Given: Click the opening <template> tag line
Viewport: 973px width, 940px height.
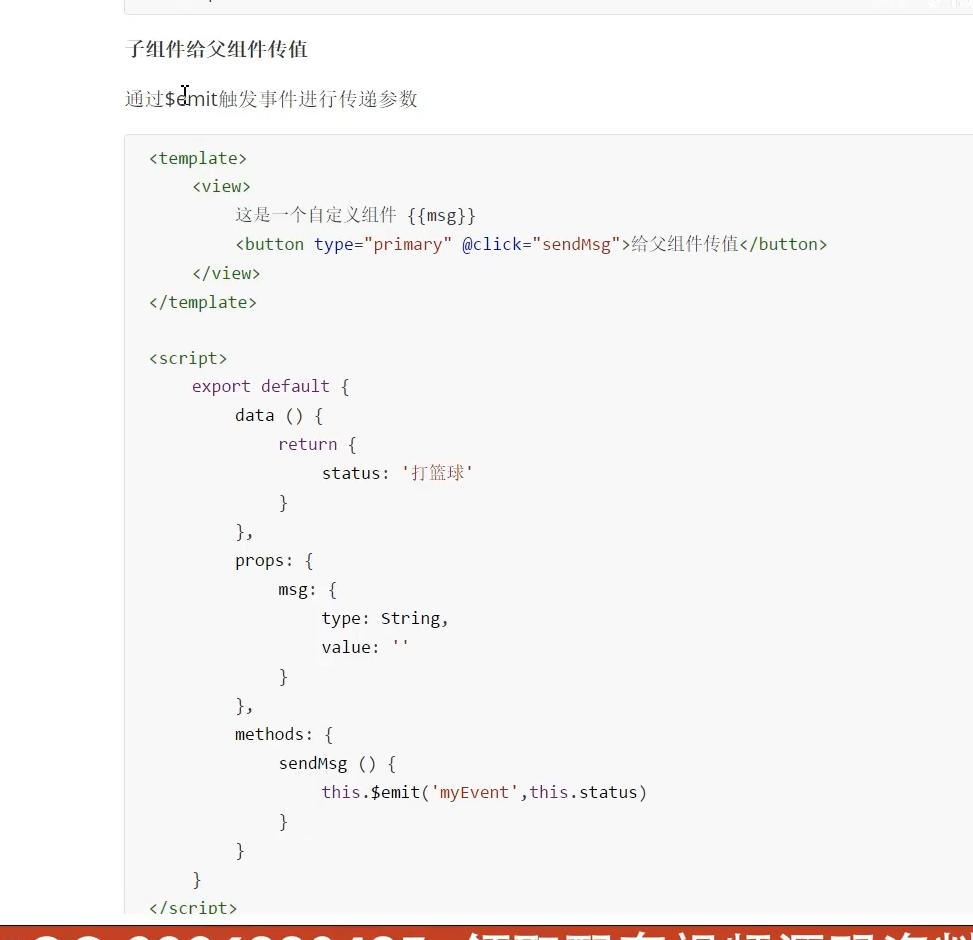Looking at the screenshot, I should [x=197, y=158].
